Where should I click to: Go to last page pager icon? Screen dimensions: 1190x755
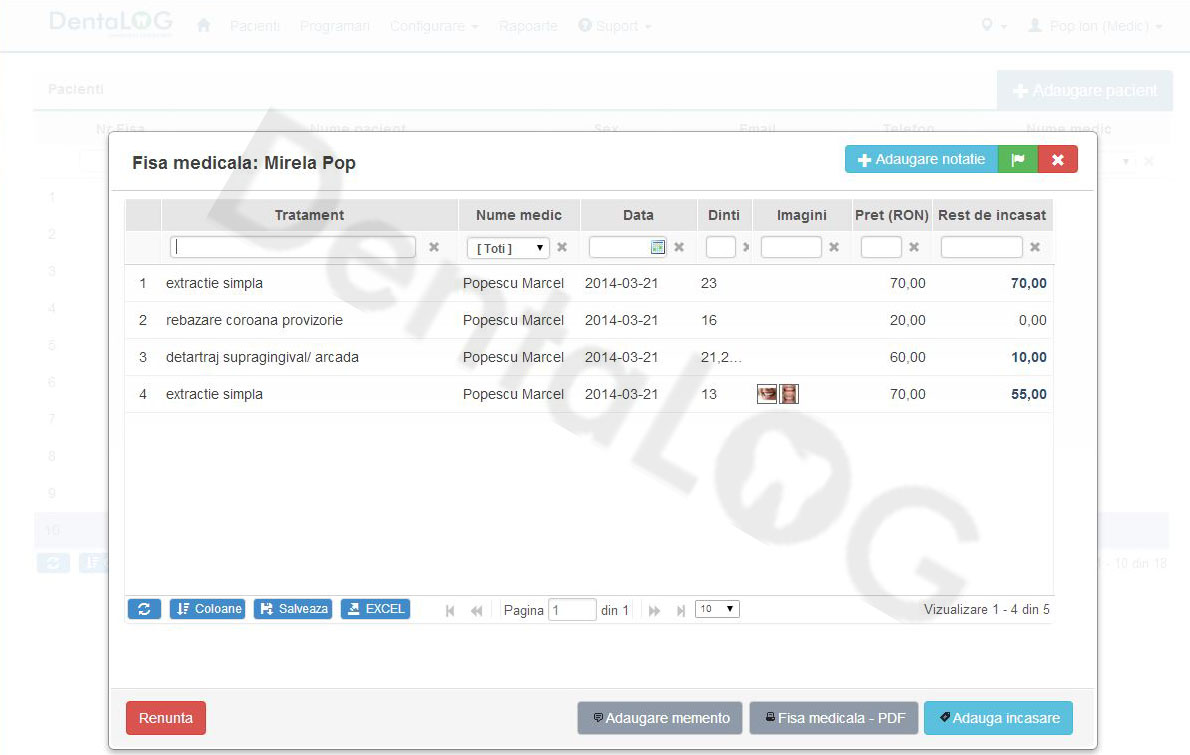[x=681, y=610]
